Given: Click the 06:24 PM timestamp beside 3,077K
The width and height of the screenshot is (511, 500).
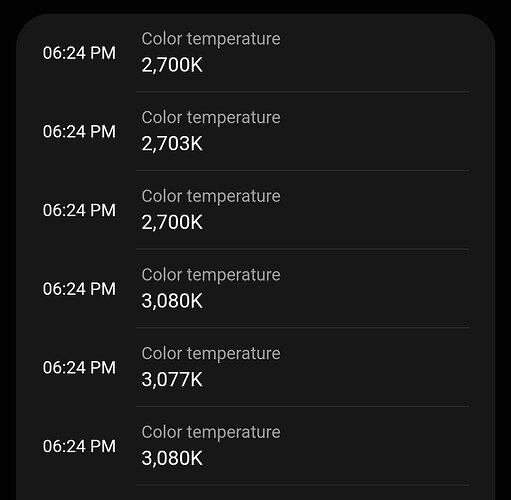Looking at the screenshot, I should (x=79, y=367).
